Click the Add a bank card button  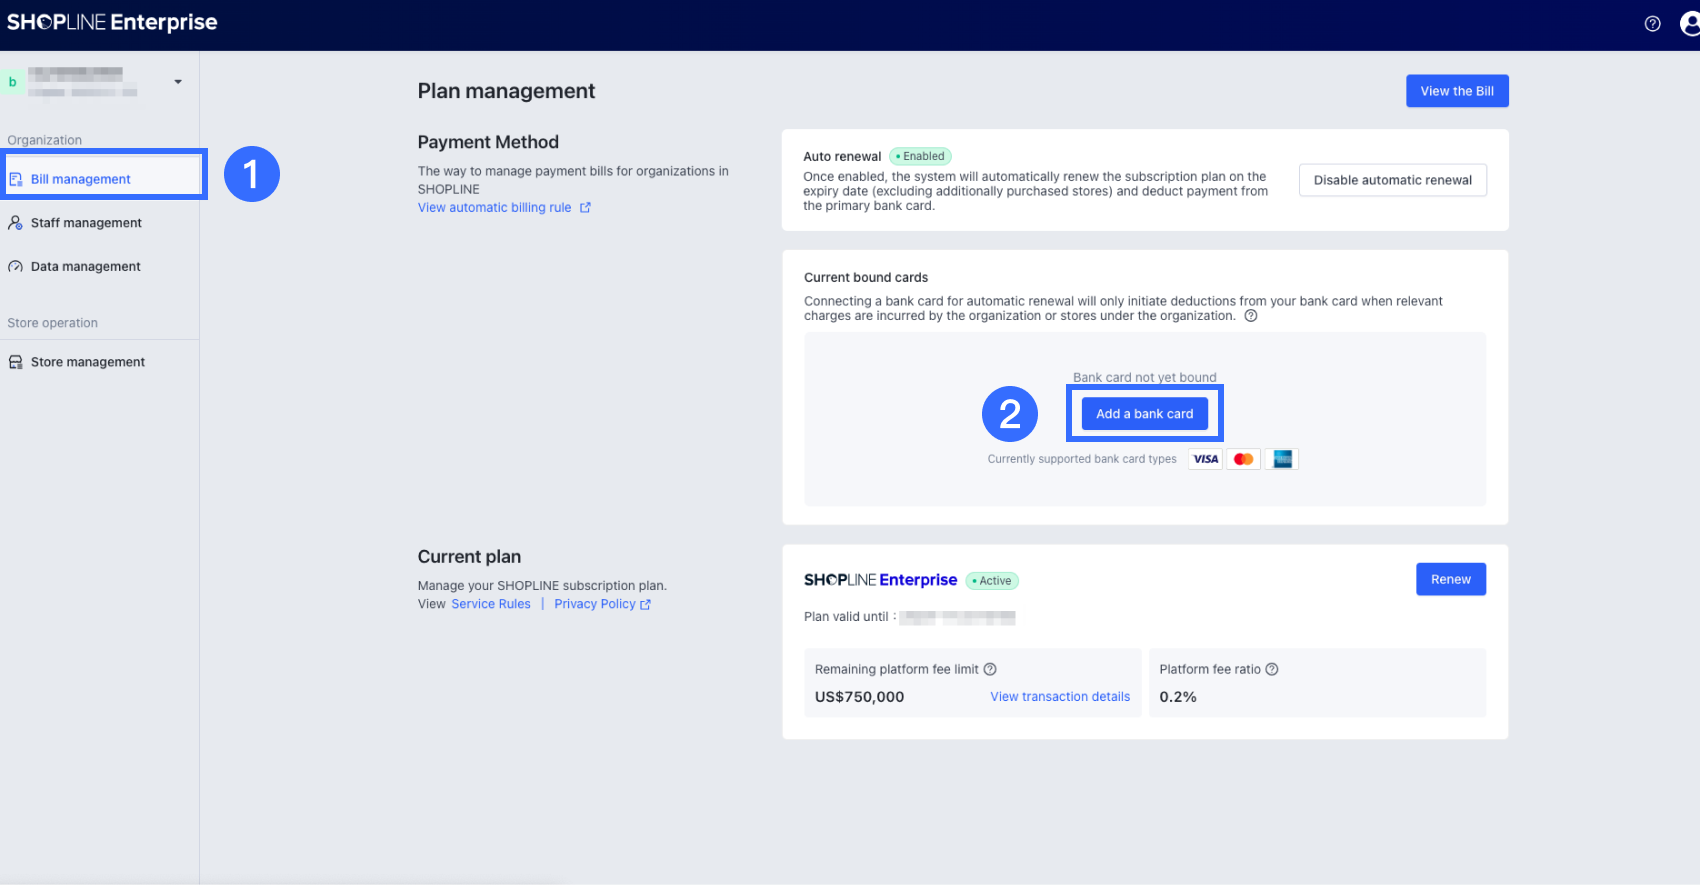(x=1144, y=414)
